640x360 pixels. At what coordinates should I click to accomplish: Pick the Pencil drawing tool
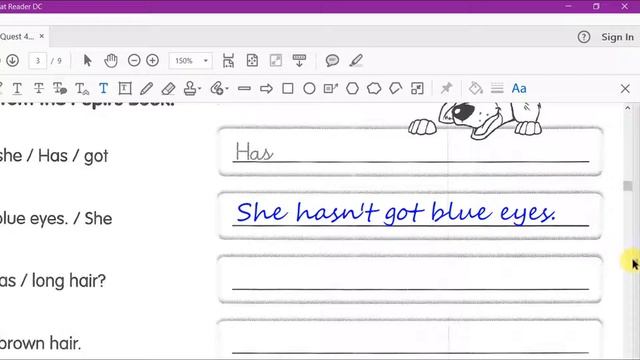coord(147,89)
